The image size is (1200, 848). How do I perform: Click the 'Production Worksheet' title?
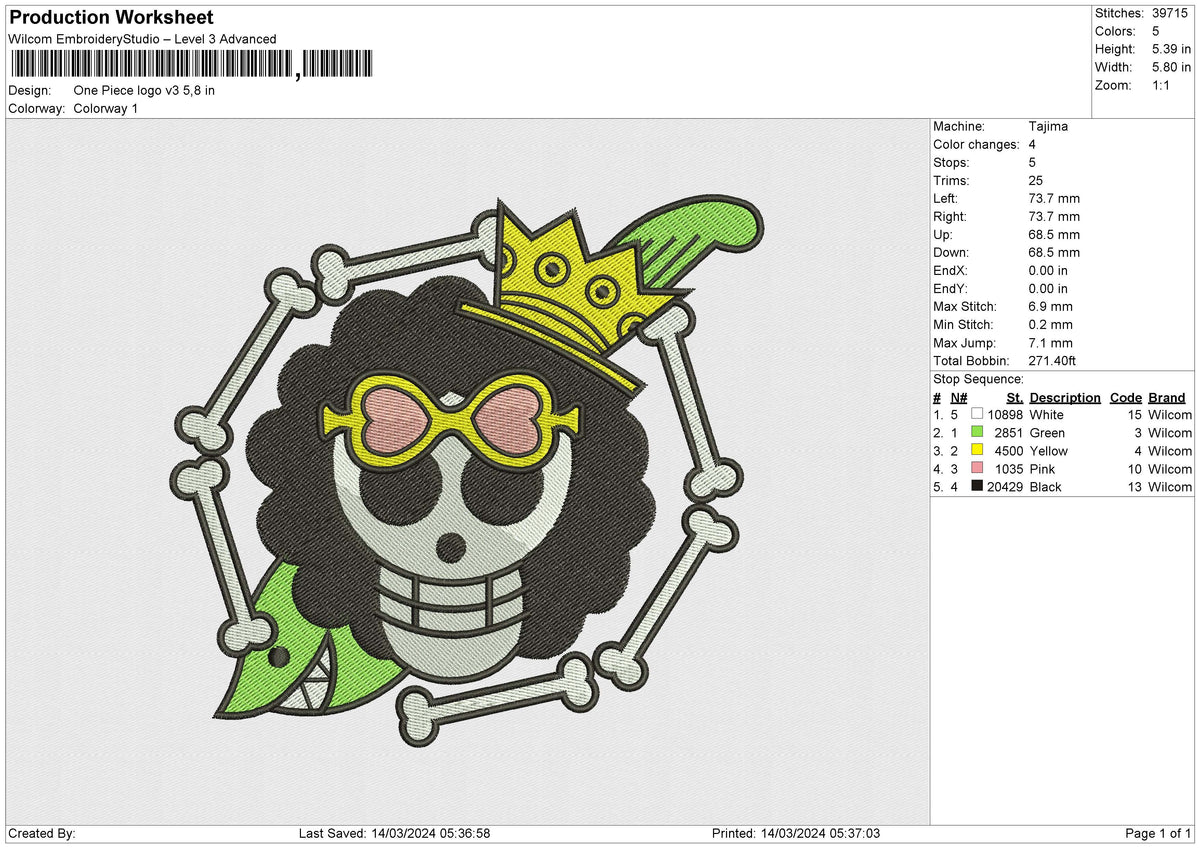tap(111, 18)
